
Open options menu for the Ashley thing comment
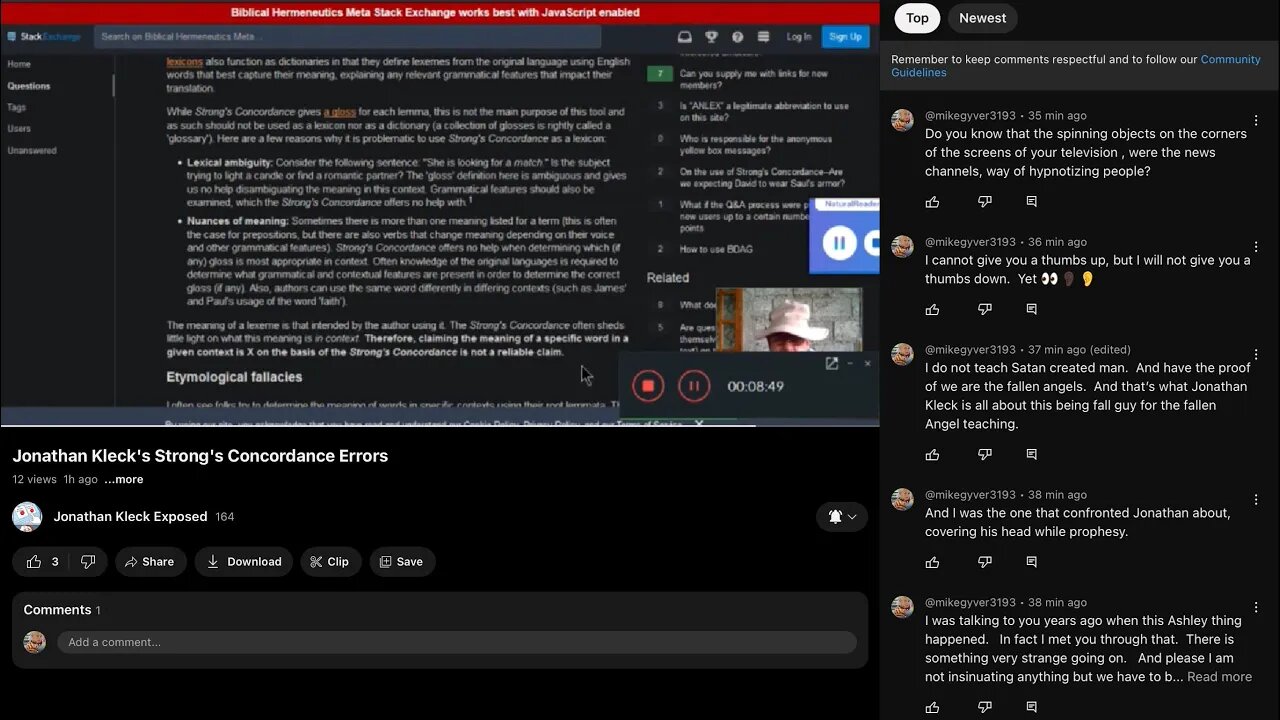(x=1257, y=608)
